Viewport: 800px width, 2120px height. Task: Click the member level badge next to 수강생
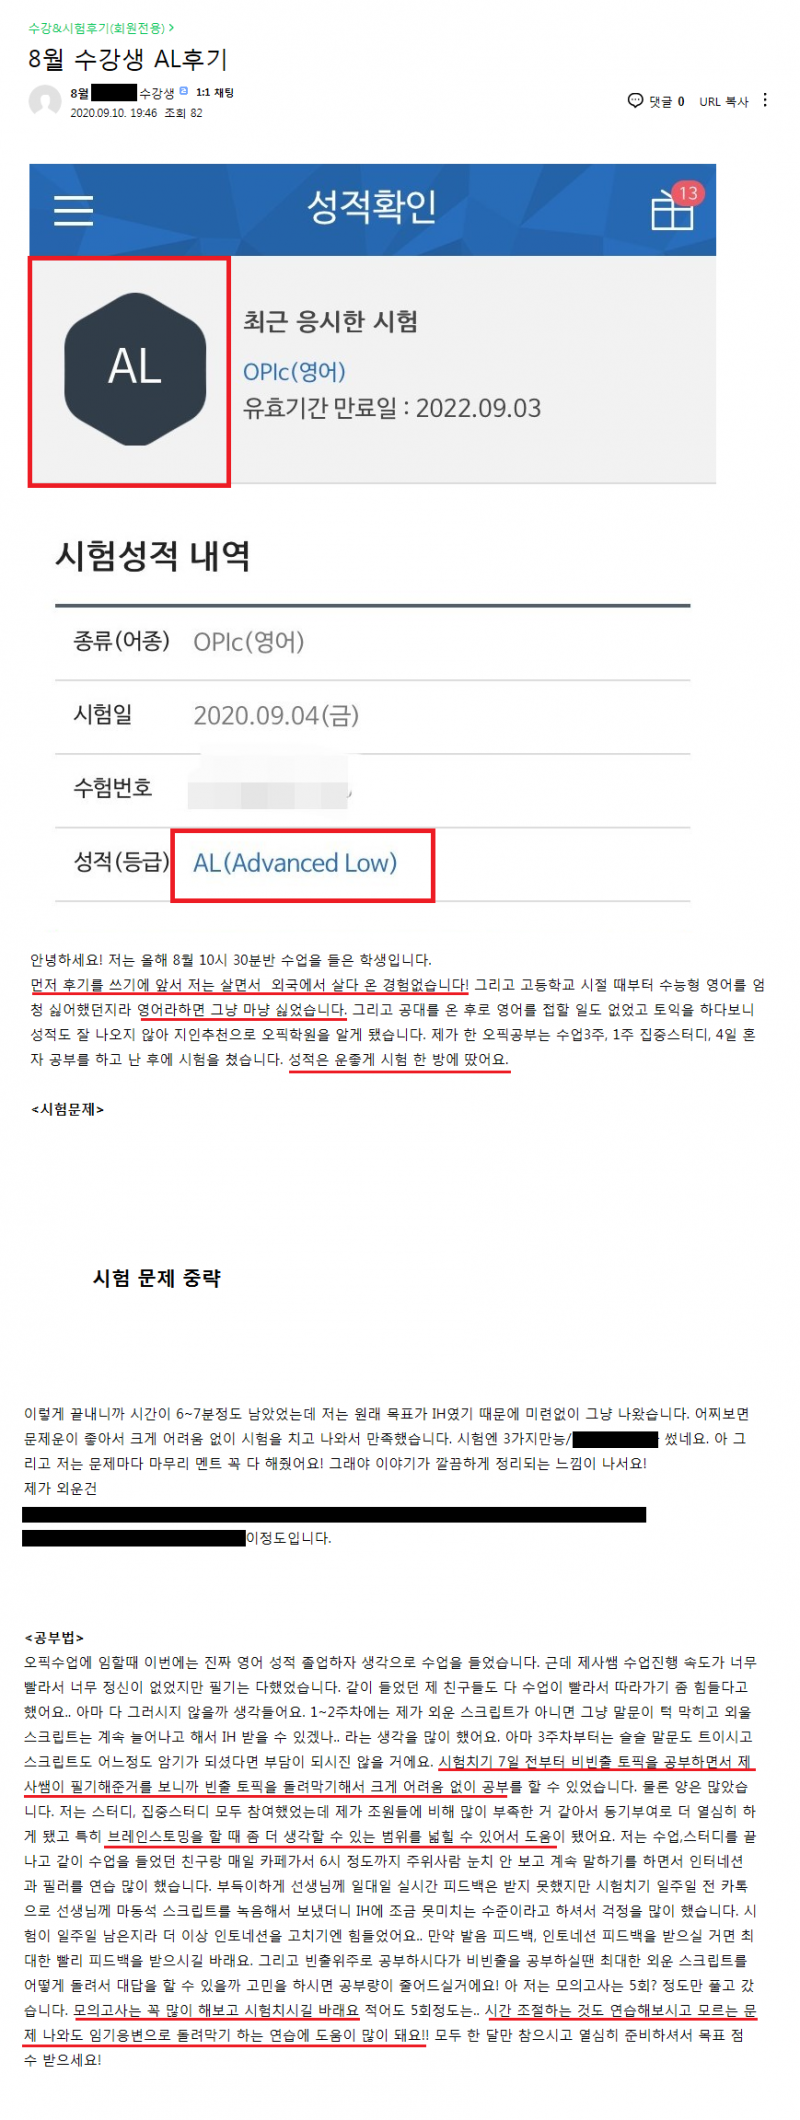coord(183,92)
